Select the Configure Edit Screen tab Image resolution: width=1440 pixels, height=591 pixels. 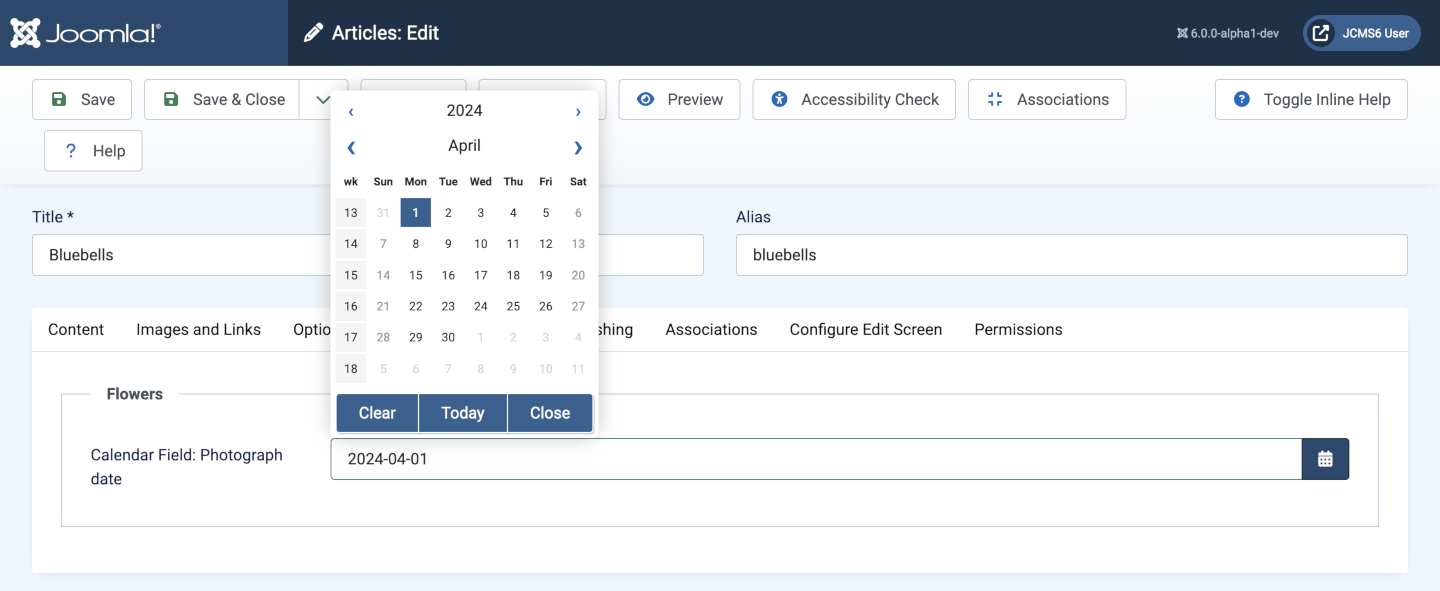click(866, 329)
